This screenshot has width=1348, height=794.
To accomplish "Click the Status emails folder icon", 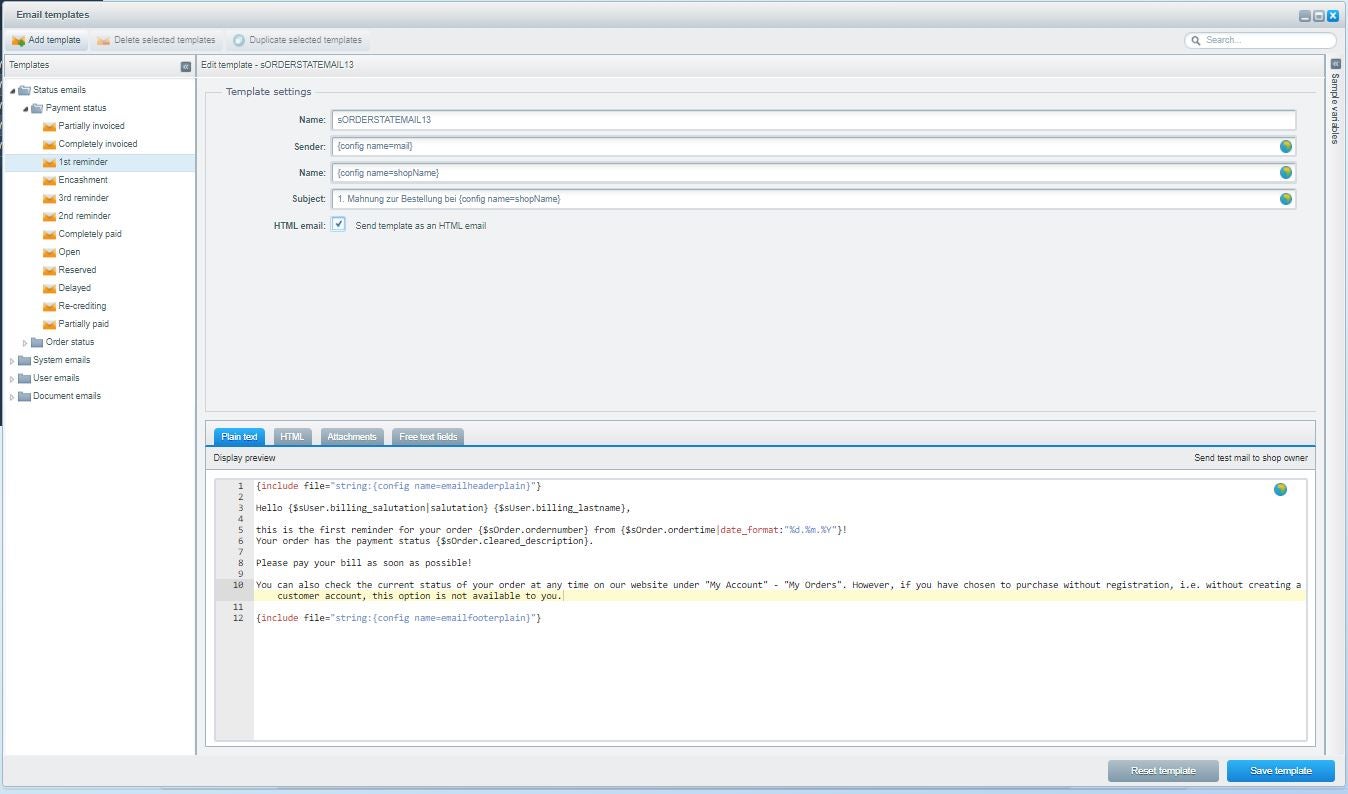I will [24, 90].
